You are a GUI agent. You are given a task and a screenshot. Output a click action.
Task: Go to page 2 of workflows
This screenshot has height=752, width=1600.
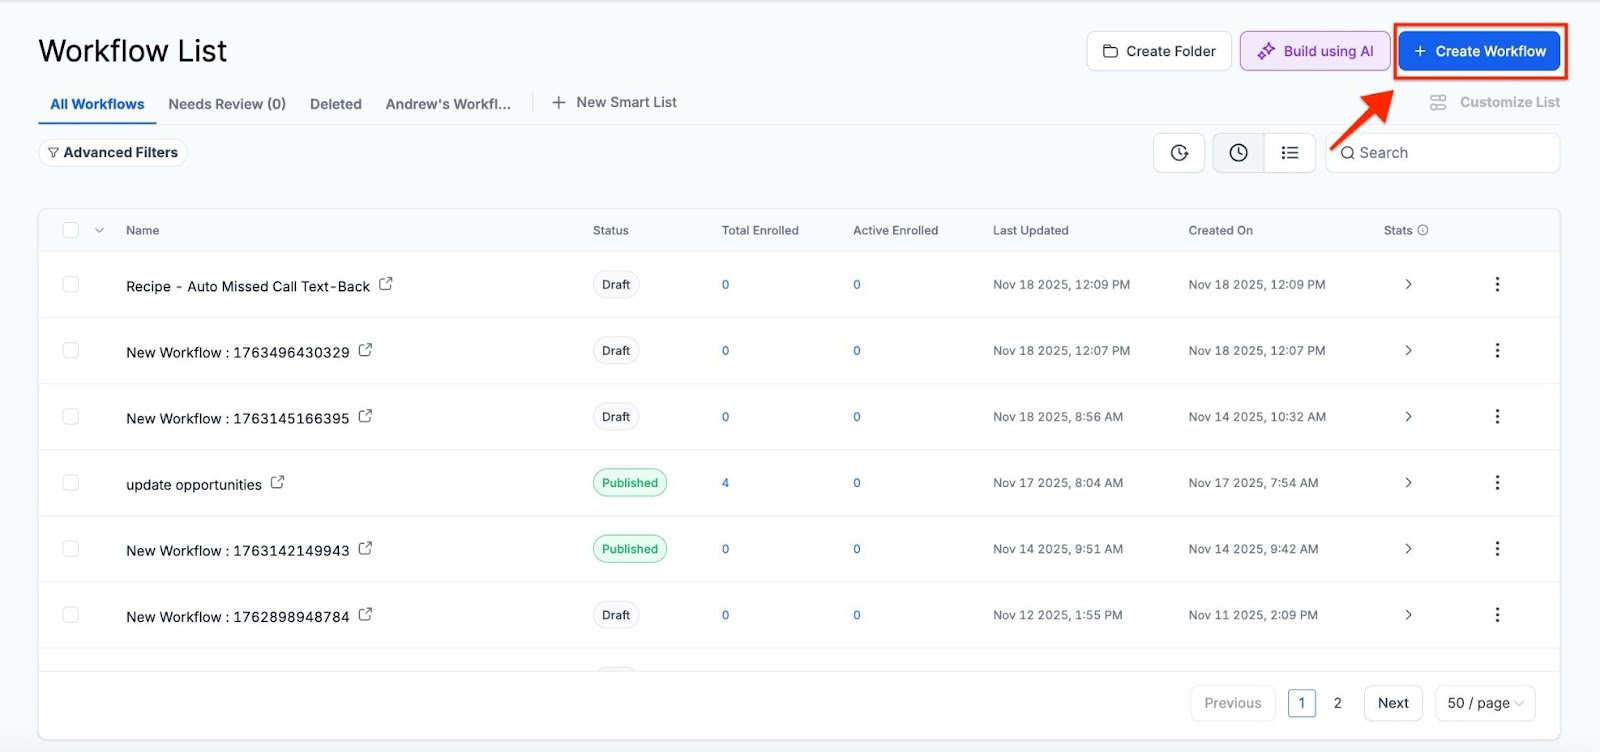[1337, 703]
